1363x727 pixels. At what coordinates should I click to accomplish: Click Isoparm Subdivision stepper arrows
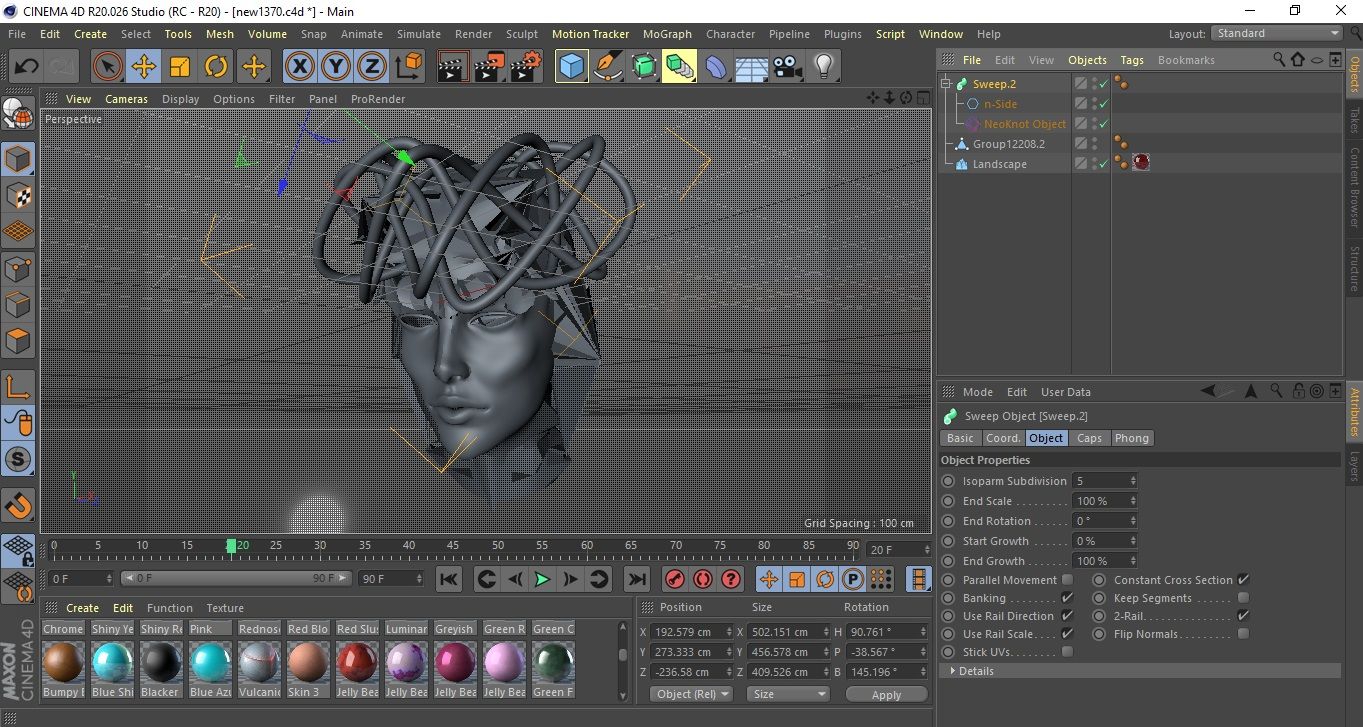[1133, 481]
